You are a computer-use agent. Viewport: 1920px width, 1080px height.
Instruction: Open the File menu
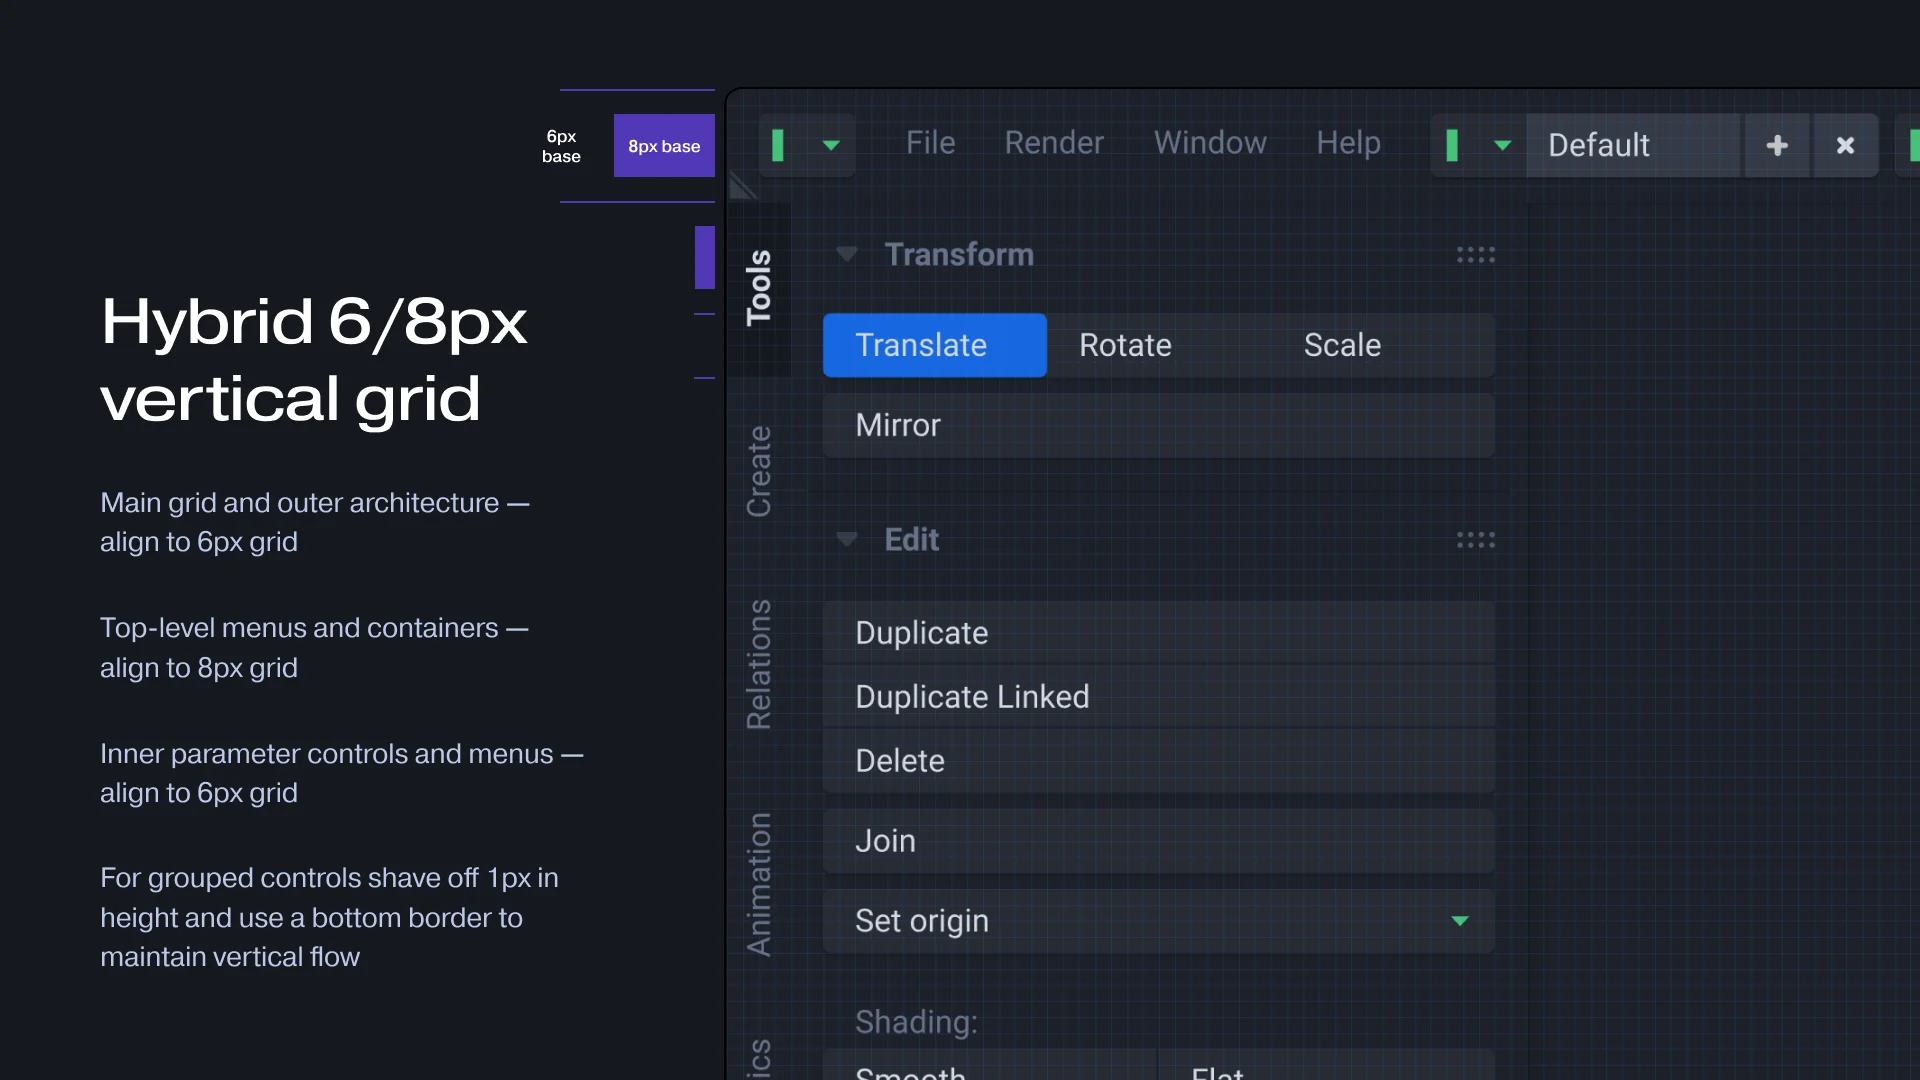[x=930, y=143]
